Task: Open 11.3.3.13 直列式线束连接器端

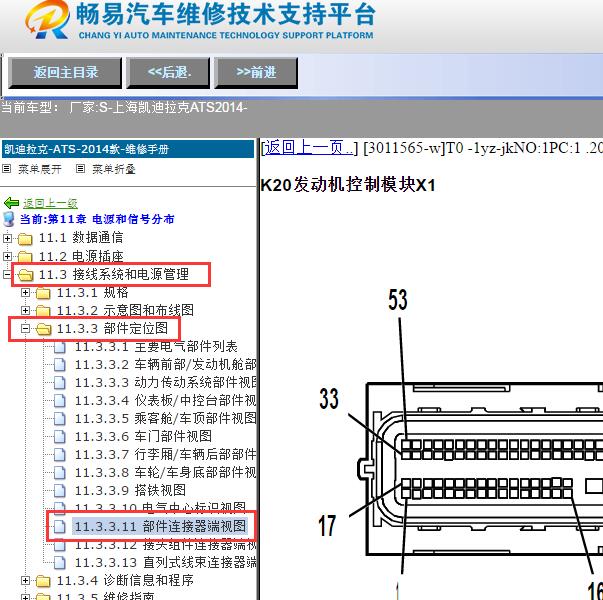Action: (x=165, y=562)
